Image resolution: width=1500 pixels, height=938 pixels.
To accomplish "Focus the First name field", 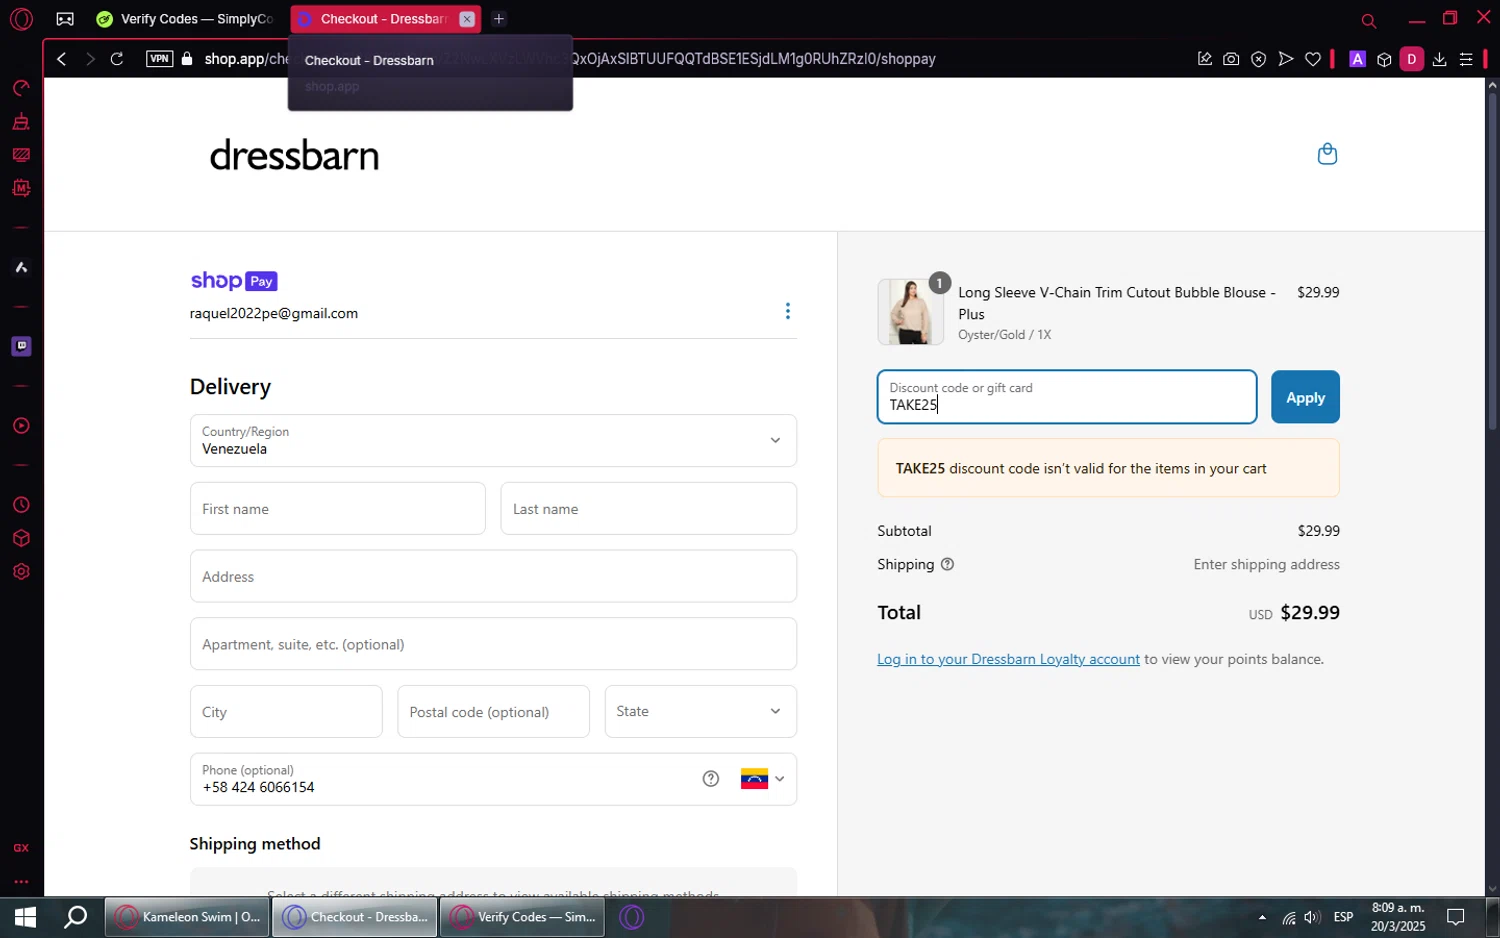I will coord(338,509).
